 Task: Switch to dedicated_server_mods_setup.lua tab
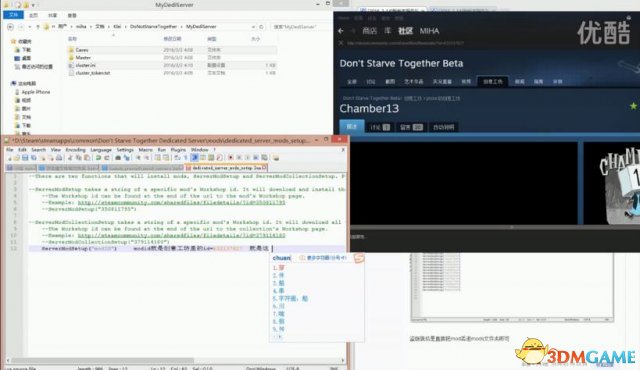pyautogui.click(x=226, y=168)
